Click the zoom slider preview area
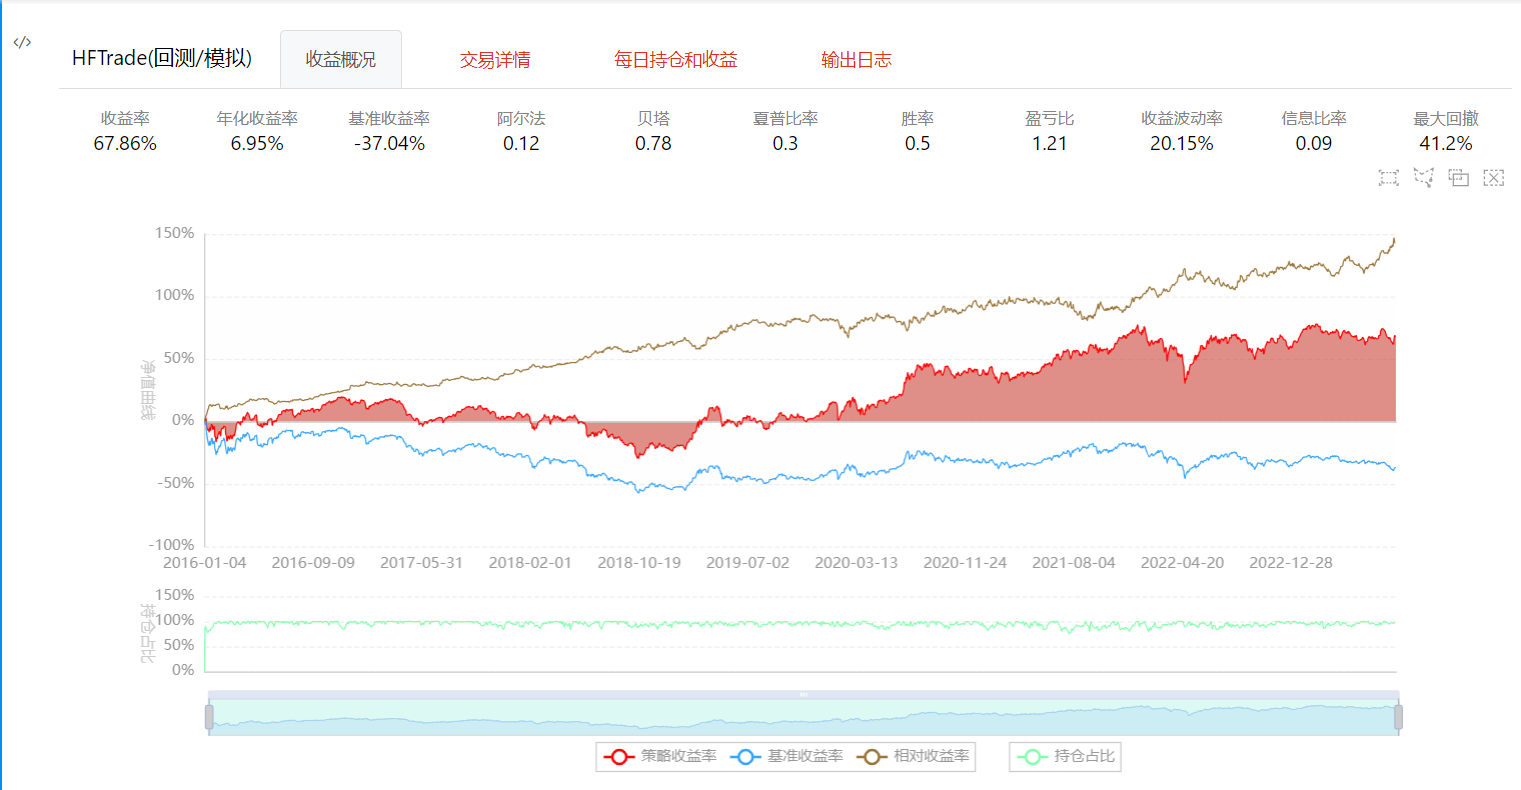Screen dimensions: 1521x790 pyautogui.click(x=803, y=718)
